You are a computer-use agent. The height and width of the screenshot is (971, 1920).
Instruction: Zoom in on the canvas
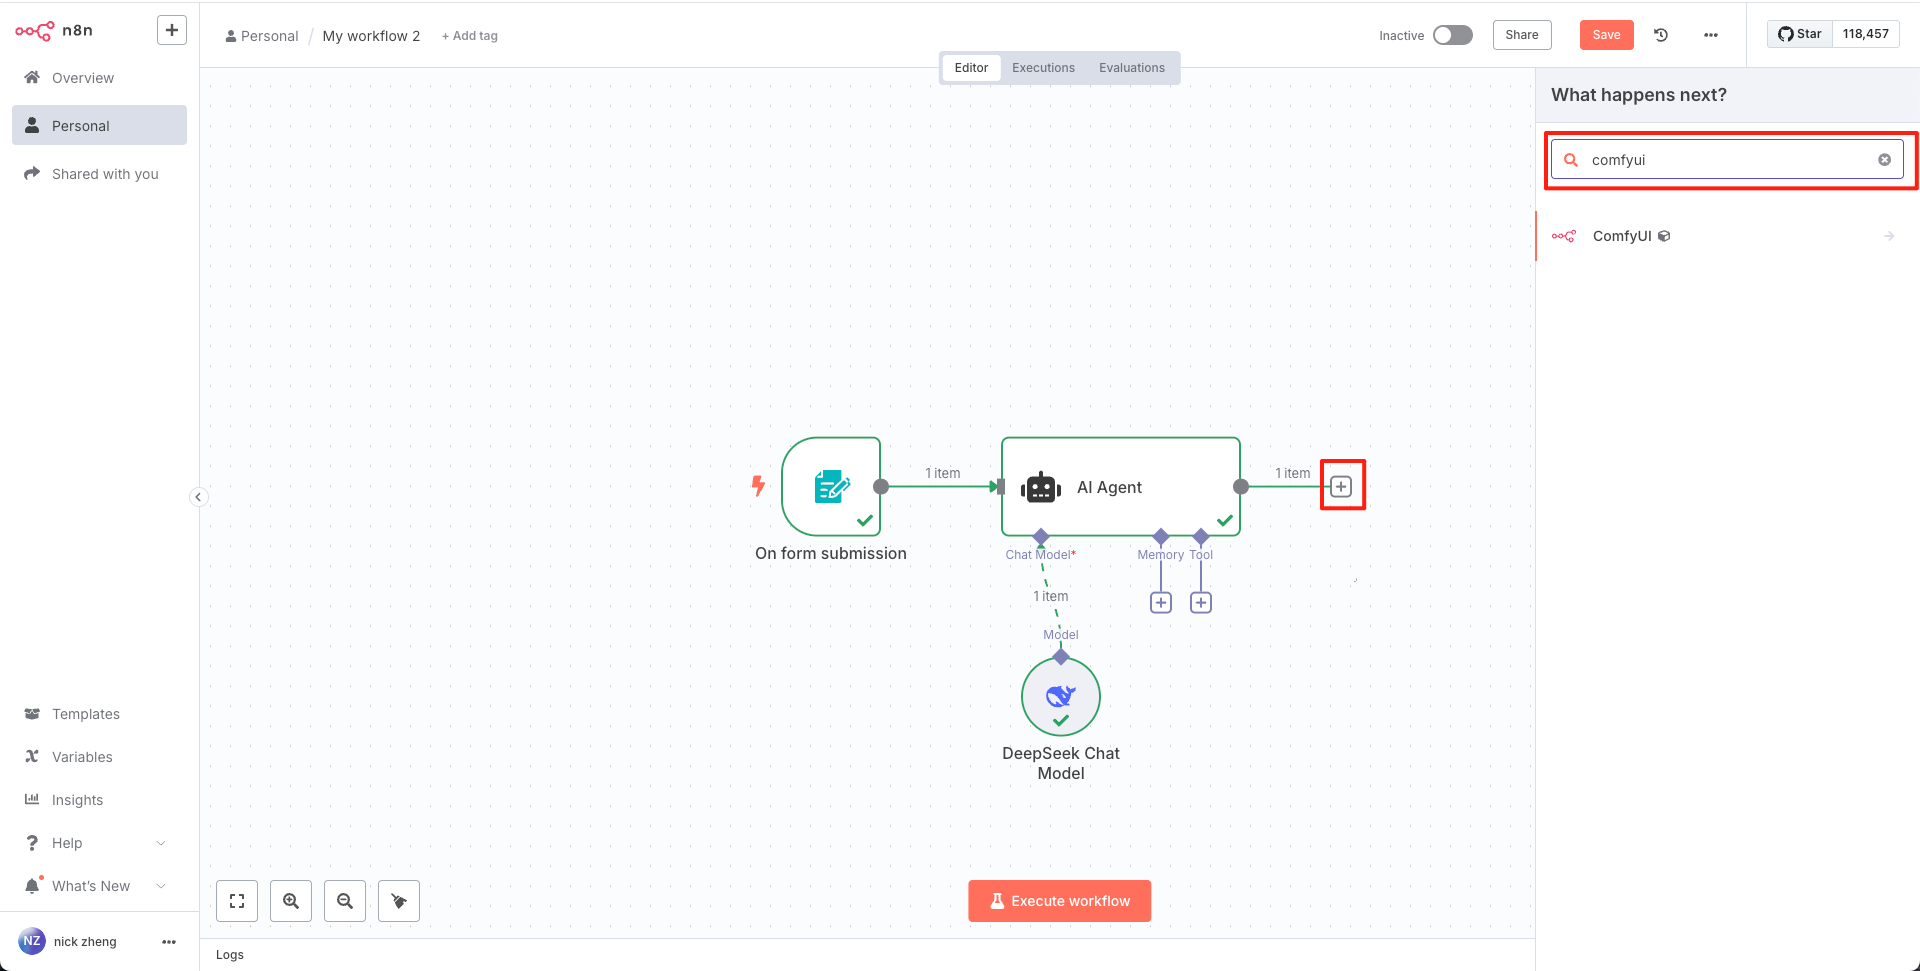tap(291, 901)
